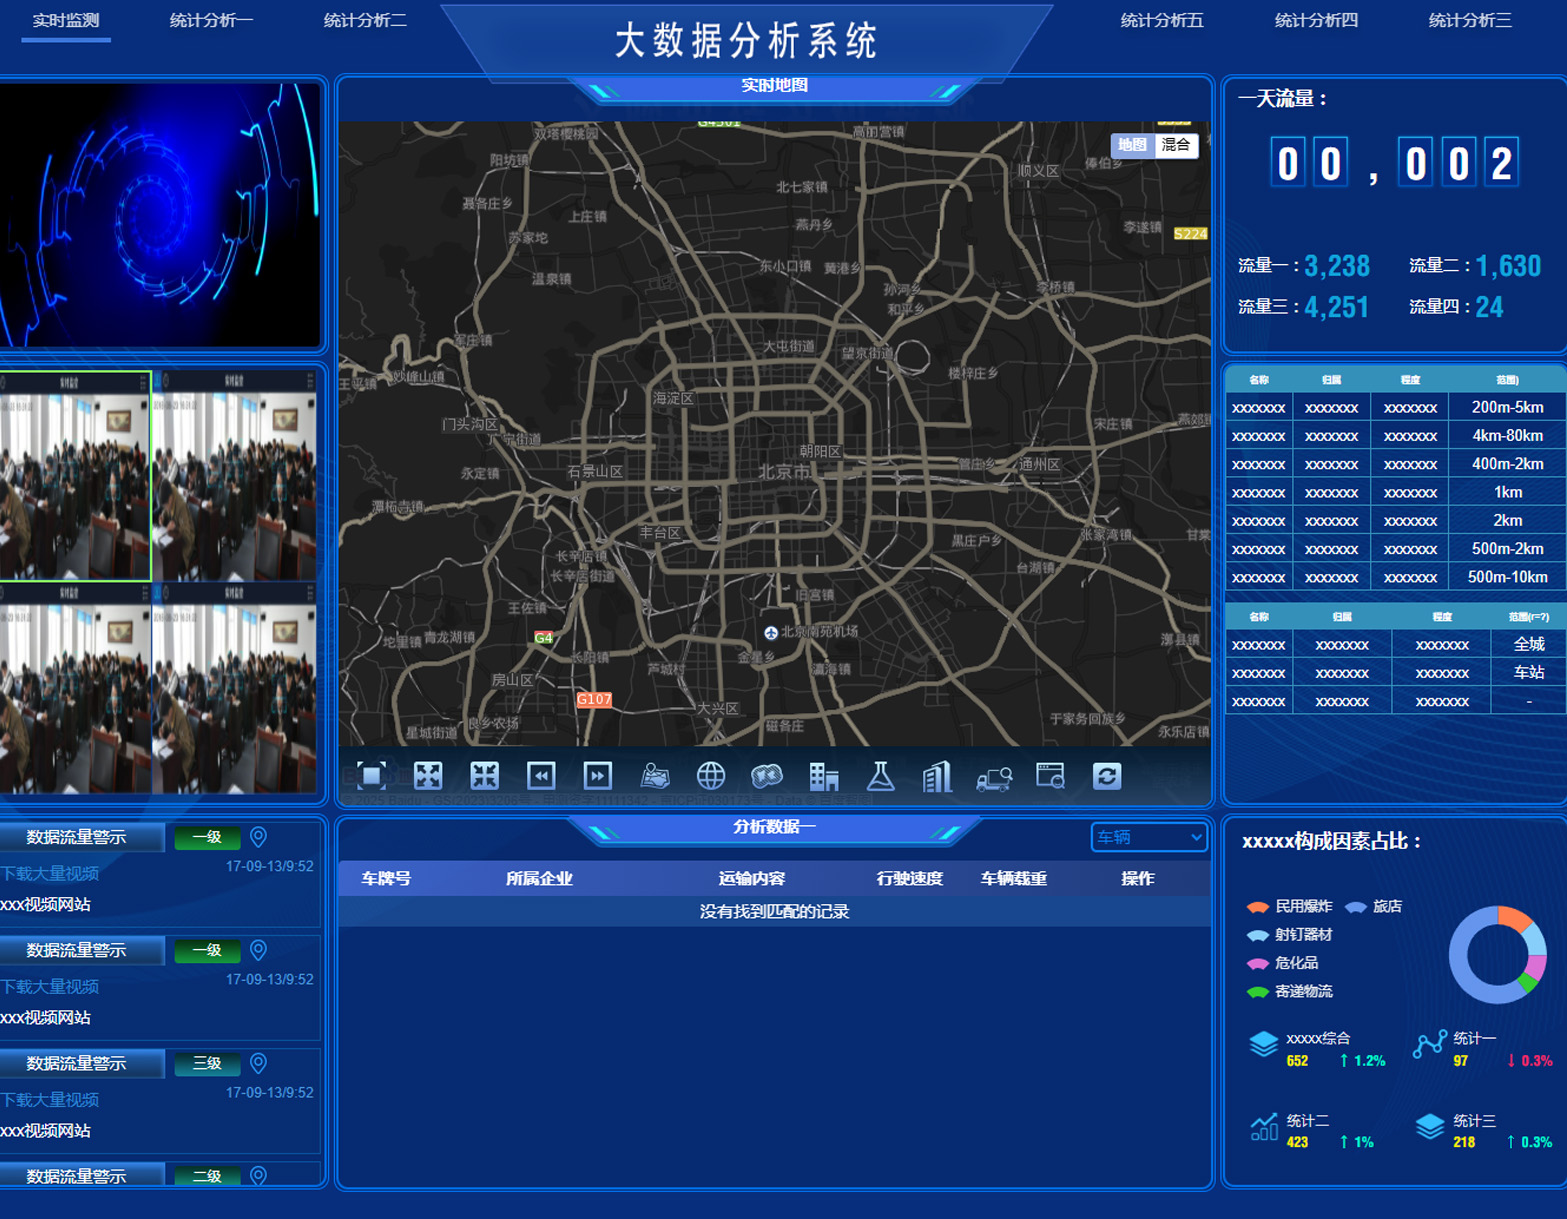The width and height of the screenshot is (1567, 1219).
Task: Click the fullscreen frame icon in map toolbar
Action: point(372,776)
